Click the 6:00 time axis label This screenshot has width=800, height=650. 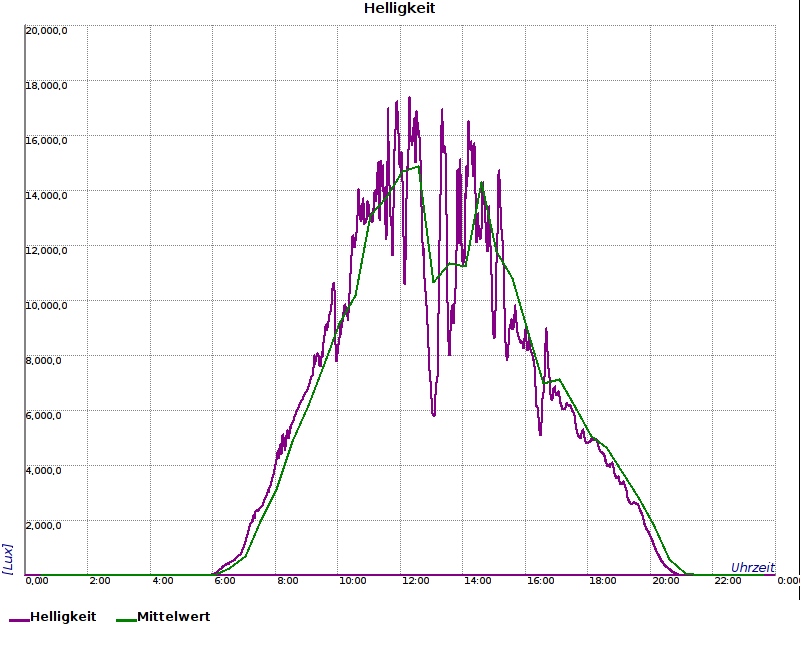point(225,581)
